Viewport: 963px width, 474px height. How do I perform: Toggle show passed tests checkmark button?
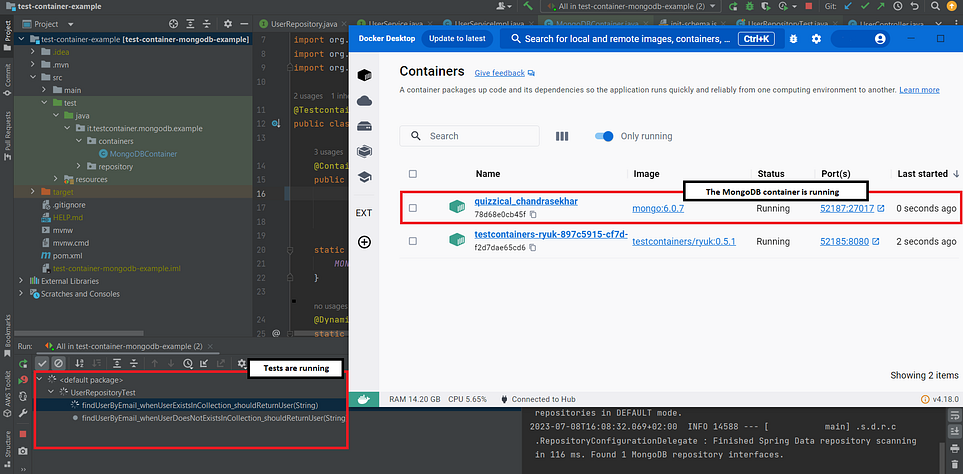[42, 363]
